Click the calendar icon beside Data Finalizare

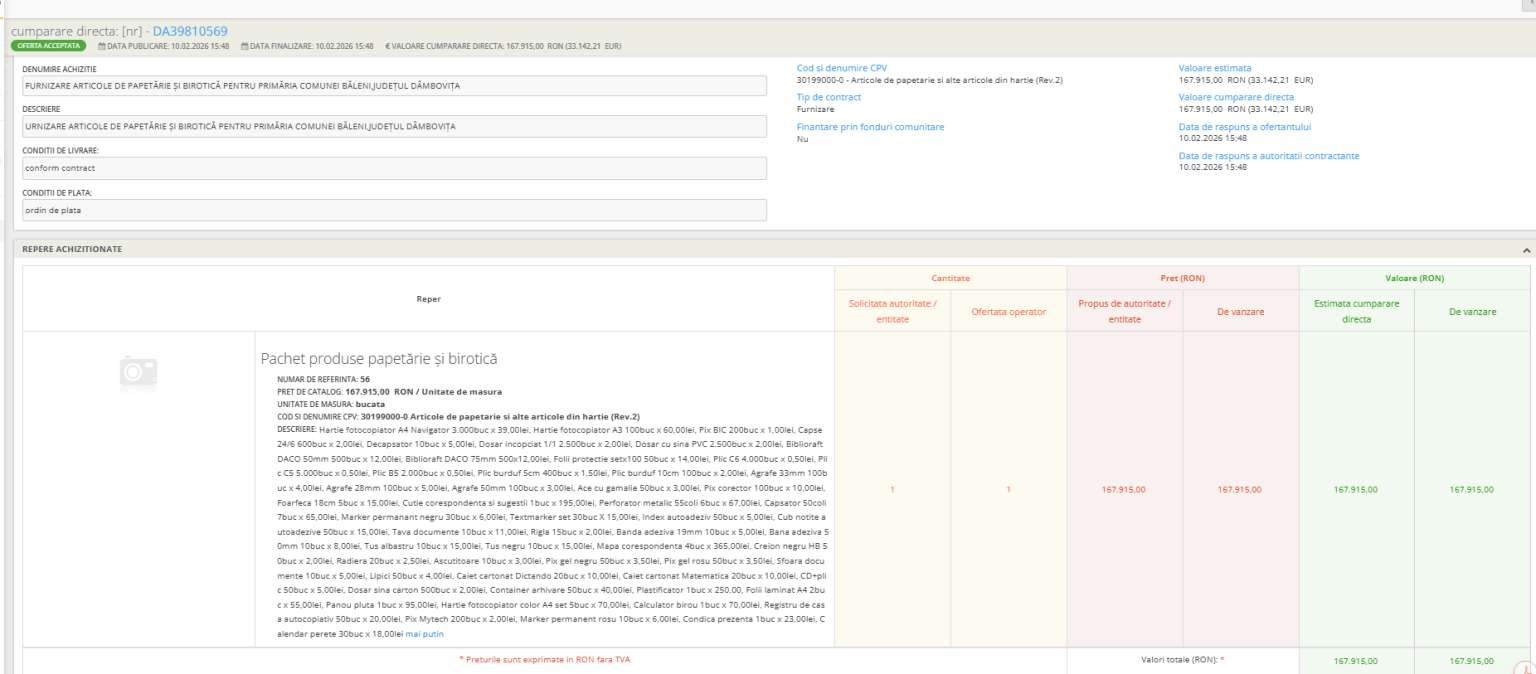pos(244,46)
